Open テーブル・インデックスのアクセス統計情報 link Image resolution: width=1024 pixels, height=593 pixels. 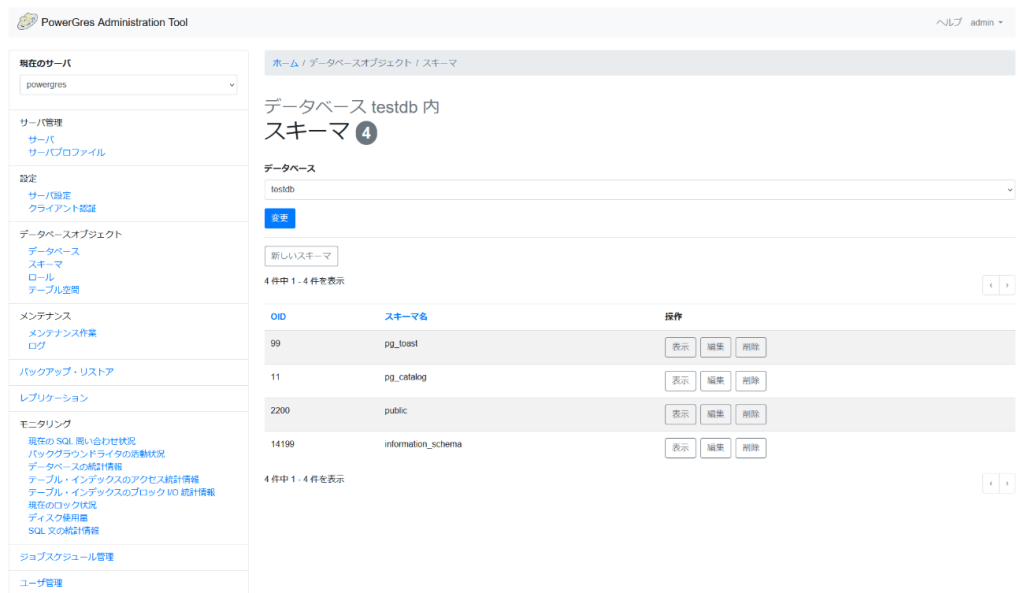pos(114,479)
